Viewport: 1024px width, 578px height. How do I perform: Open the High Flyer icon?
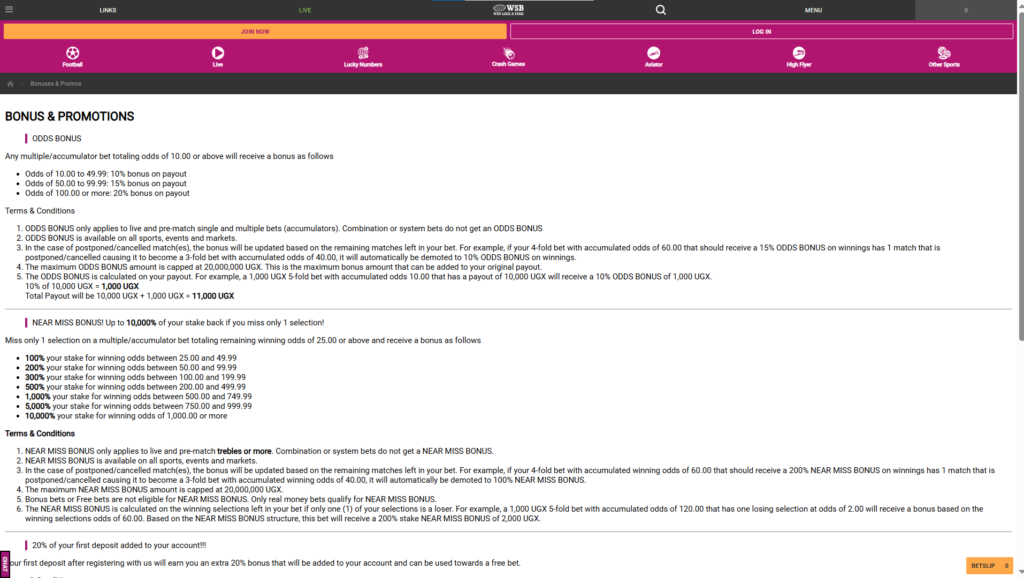[x=798, y=54]
